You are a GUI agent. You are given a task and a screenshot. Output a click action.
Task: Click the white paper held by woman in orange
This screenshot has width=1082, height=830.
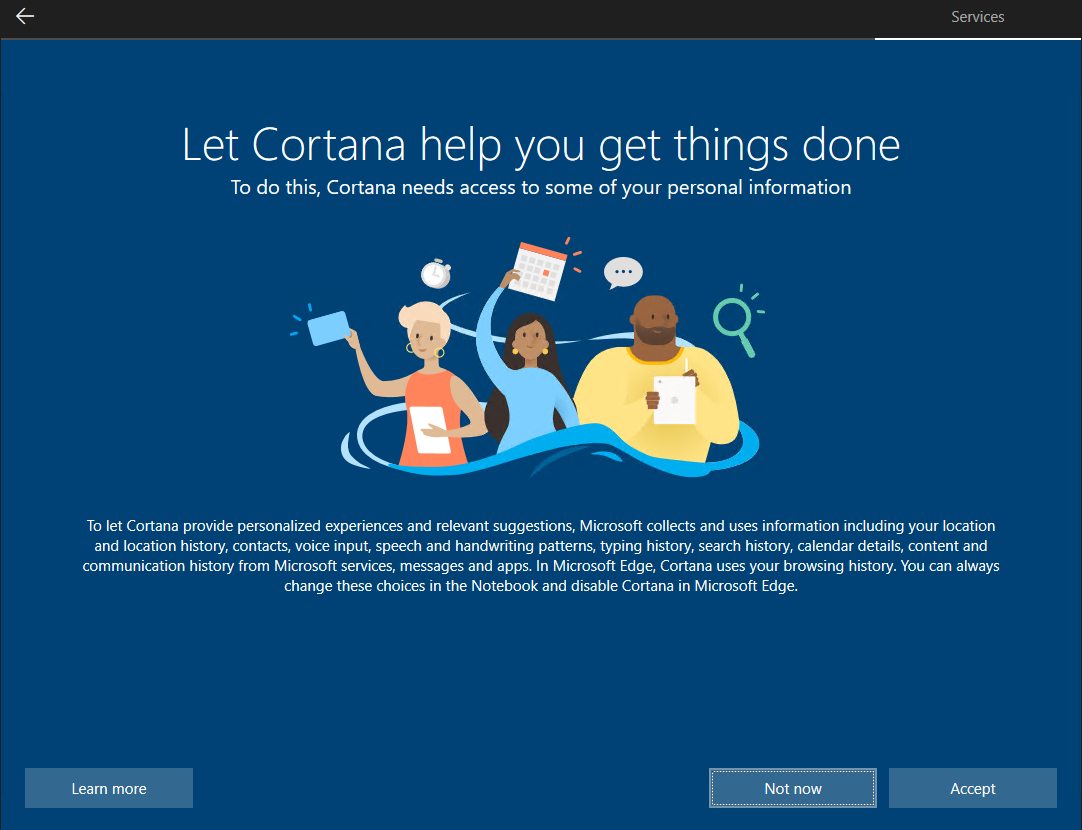coord(429,429)
